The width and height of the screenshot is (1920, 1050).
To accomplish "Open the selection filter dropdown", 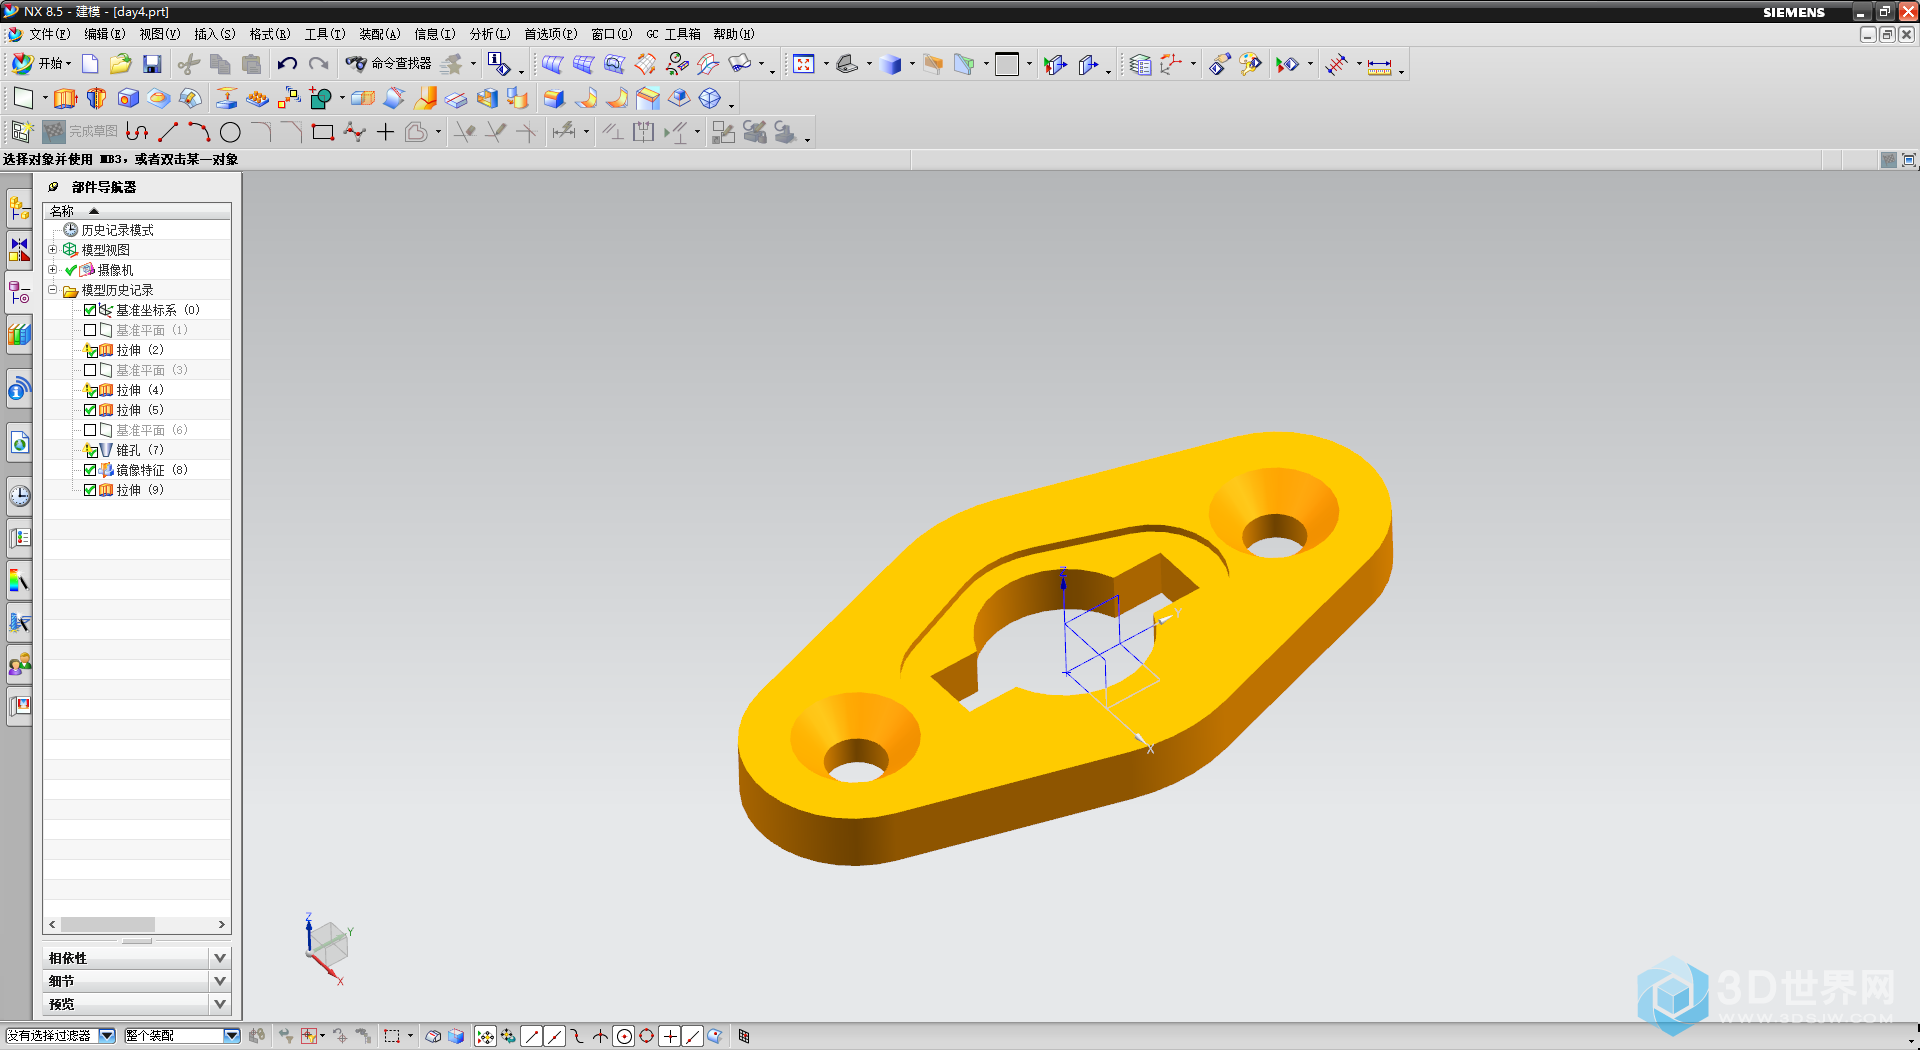I will (x=107, y=1036).
